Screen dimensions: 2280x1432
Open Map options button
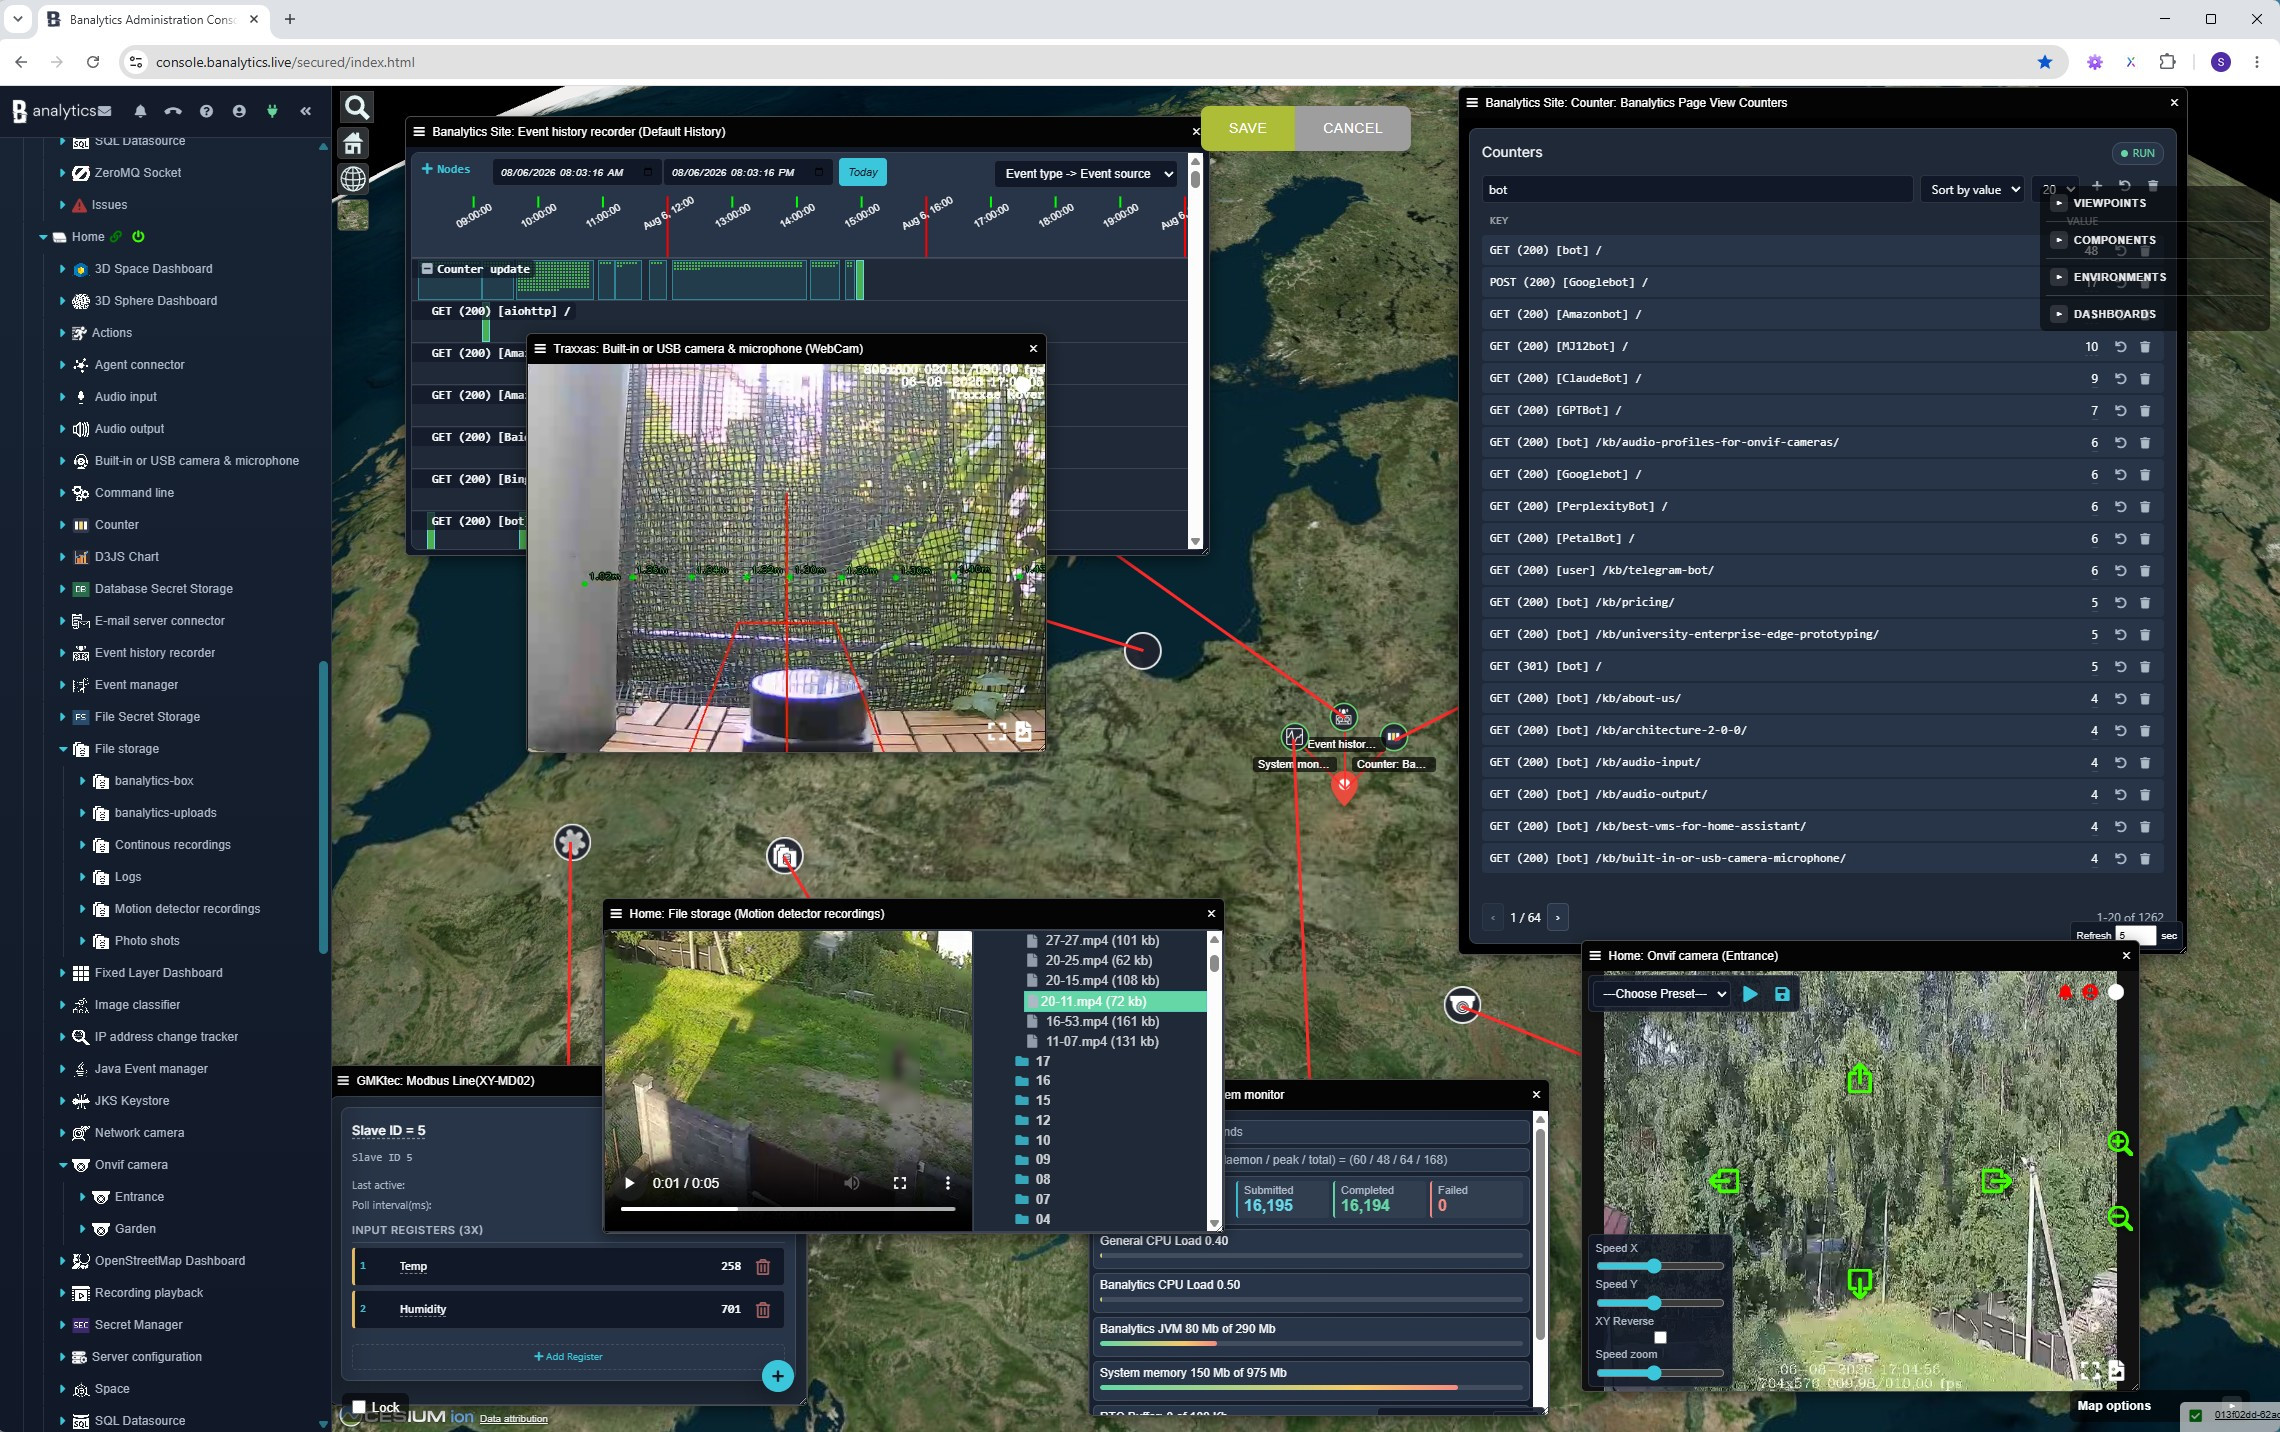(x=2114, y=1406)
